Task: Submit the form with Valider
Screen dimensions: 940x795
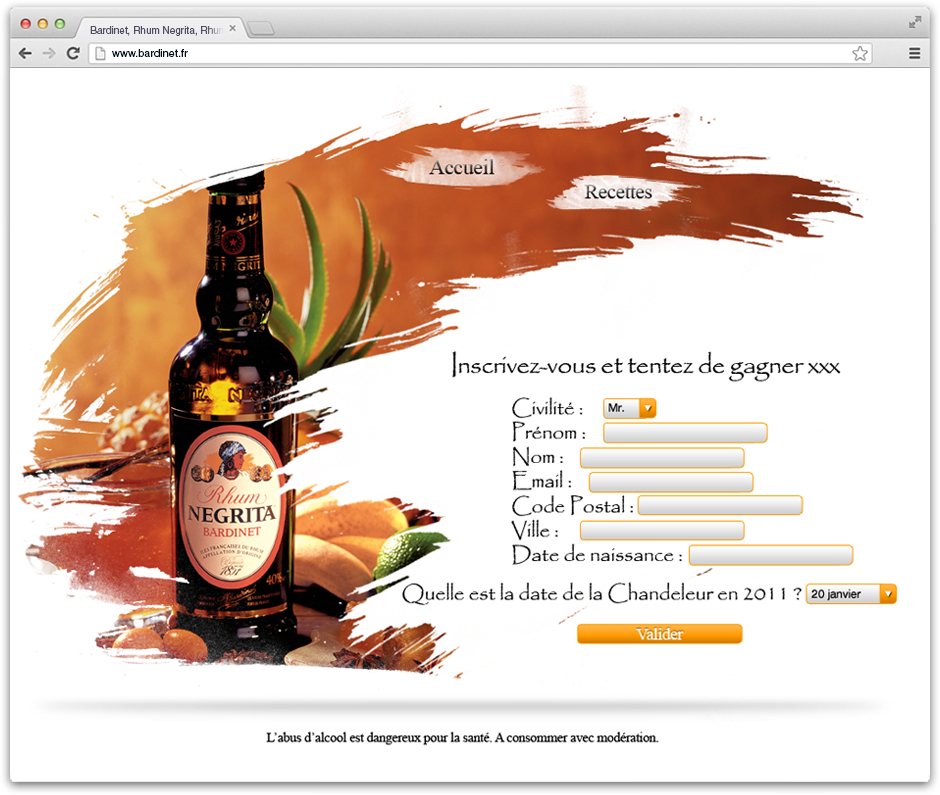Action: (660, 634)
